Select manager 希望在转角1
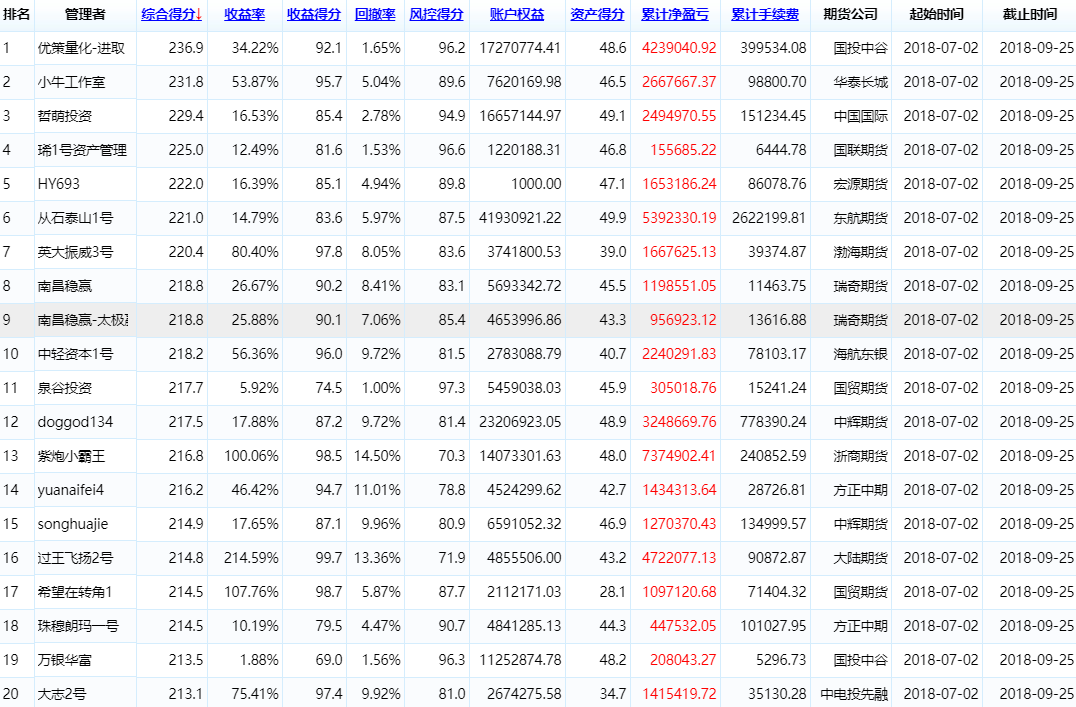The height and width of the screenshot is (707, 1076). point(75,592)
